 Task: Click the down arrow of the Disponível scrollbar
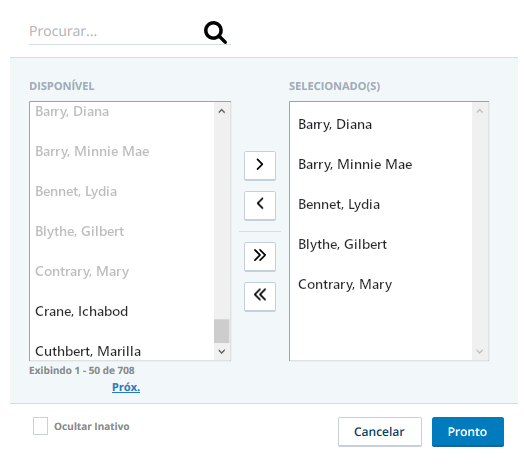[222, 351]
